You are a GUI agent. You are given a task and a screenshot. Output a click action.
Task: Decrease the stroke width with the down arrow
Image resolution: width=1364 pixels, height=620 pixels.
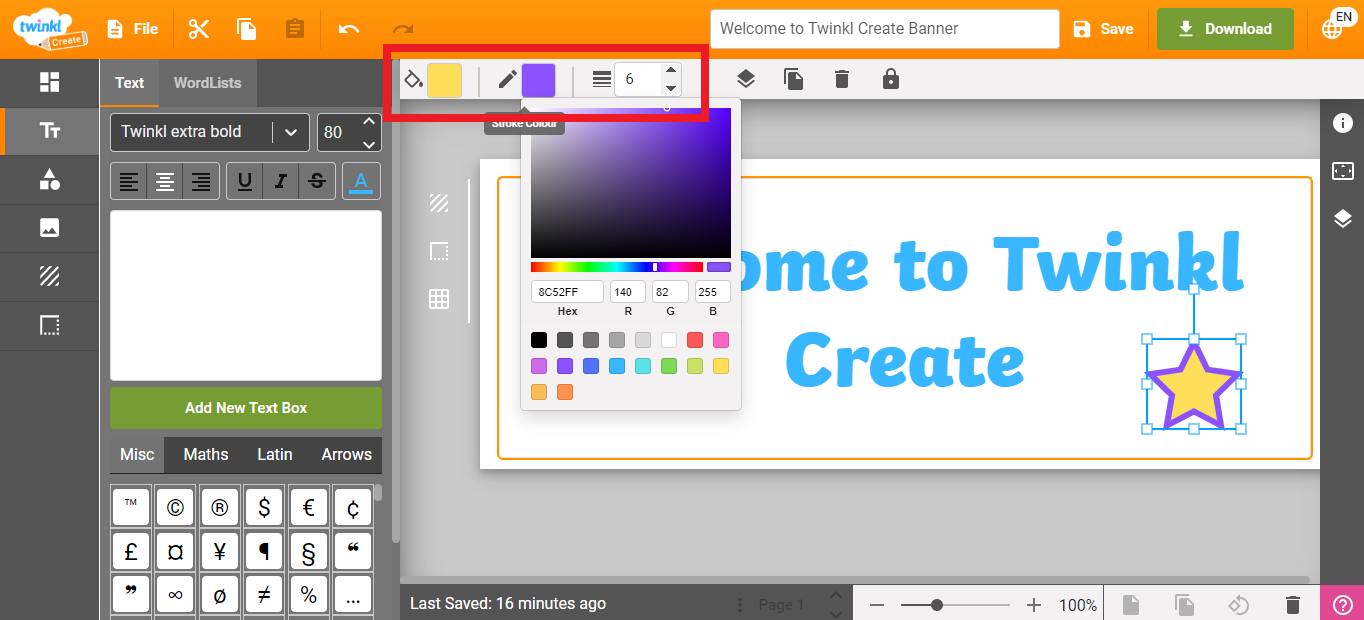671,88
